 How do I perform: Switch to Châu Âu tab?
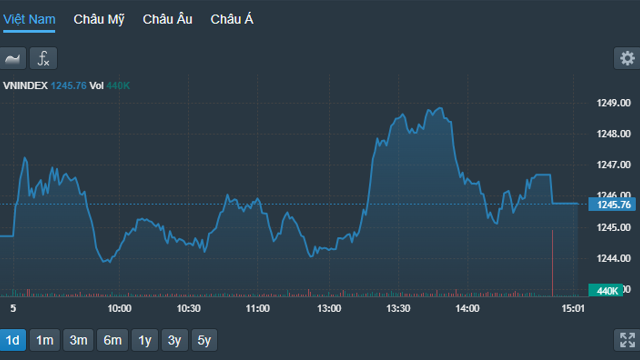(167, 19)
